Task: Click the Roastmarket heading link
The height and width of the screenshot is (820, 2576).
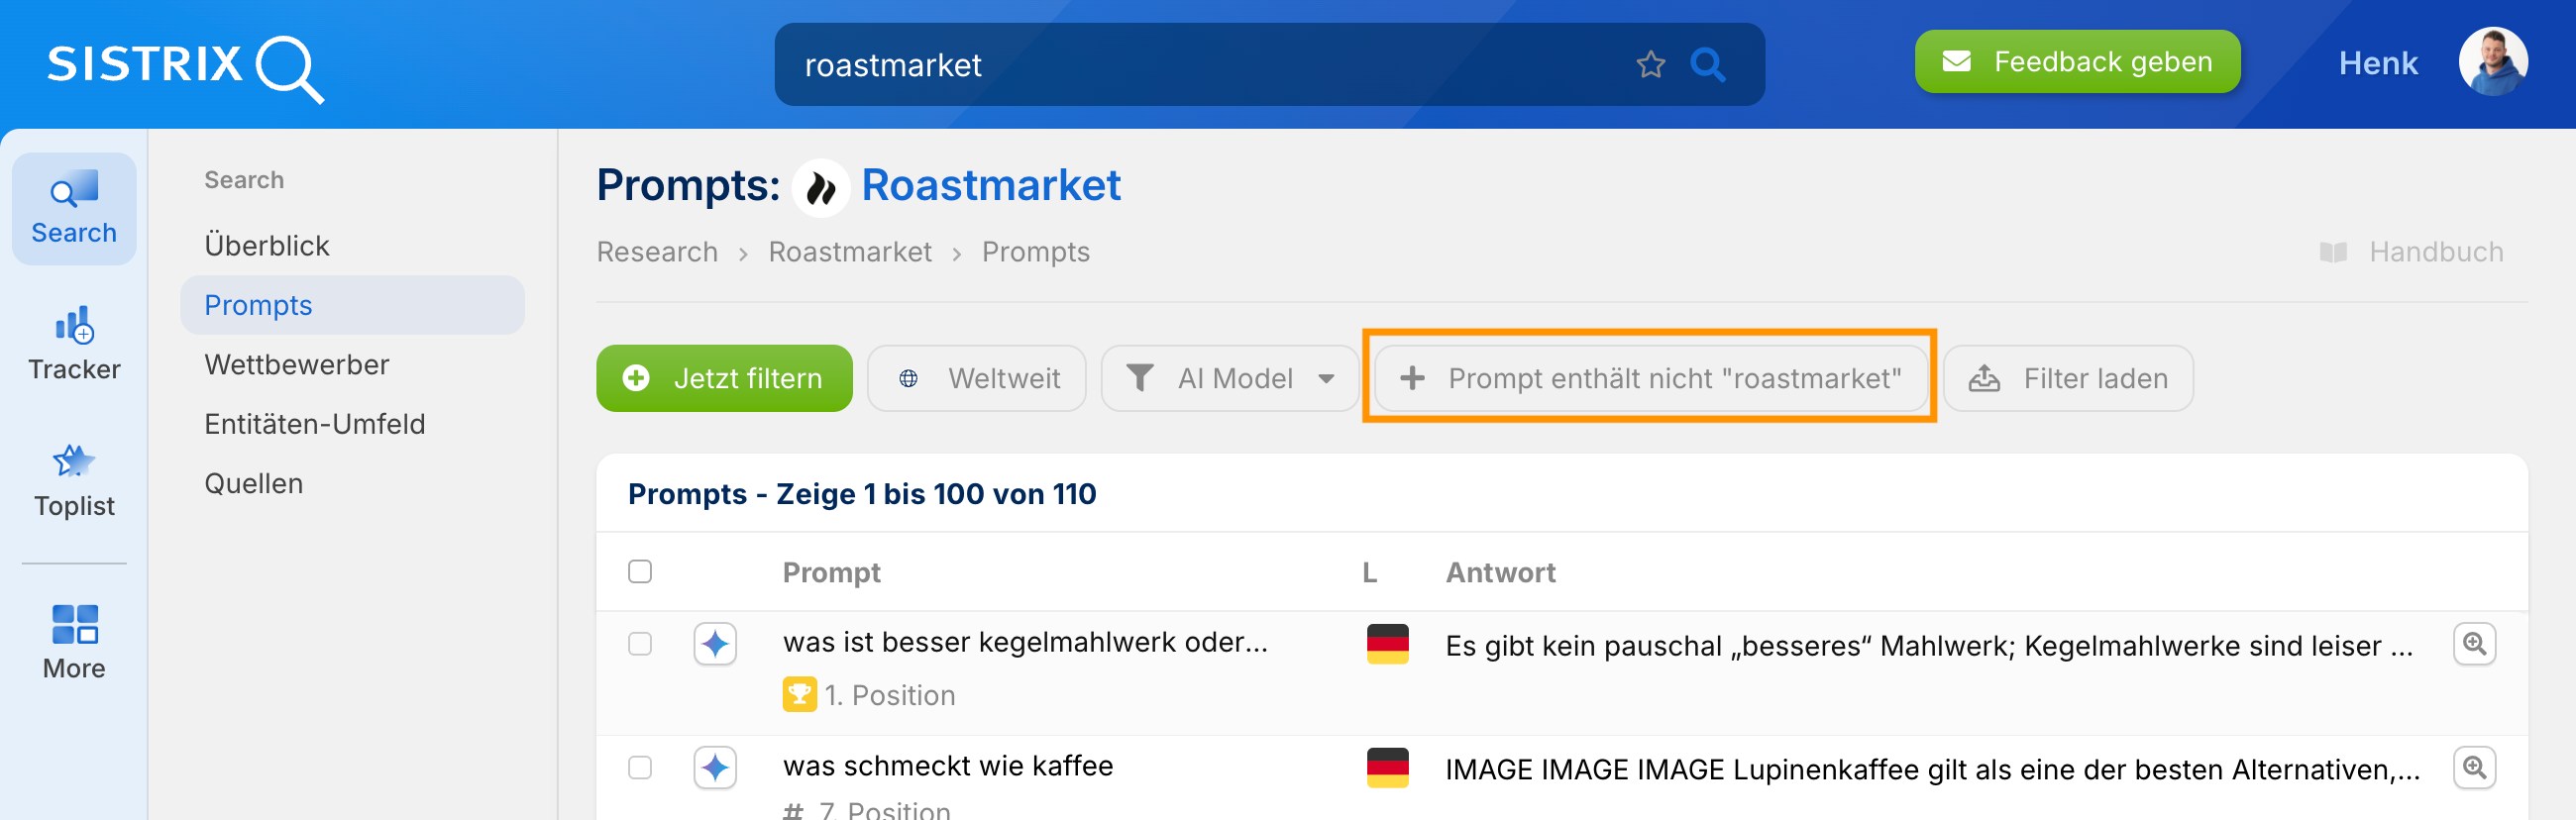Action: (990, 186)
